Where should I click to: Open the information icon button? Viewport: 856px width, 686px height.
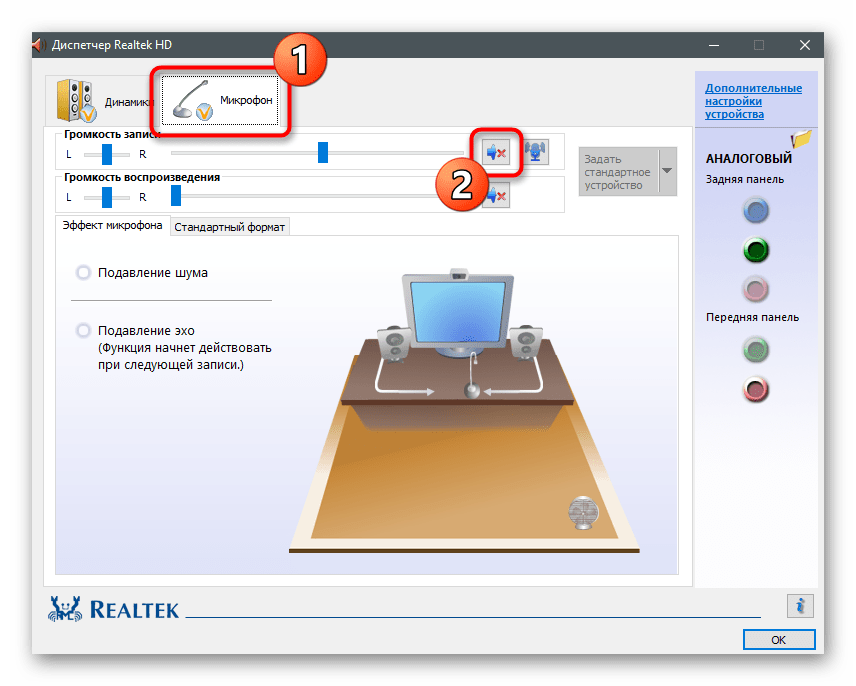pyautogui.click(x=800, y=606)
